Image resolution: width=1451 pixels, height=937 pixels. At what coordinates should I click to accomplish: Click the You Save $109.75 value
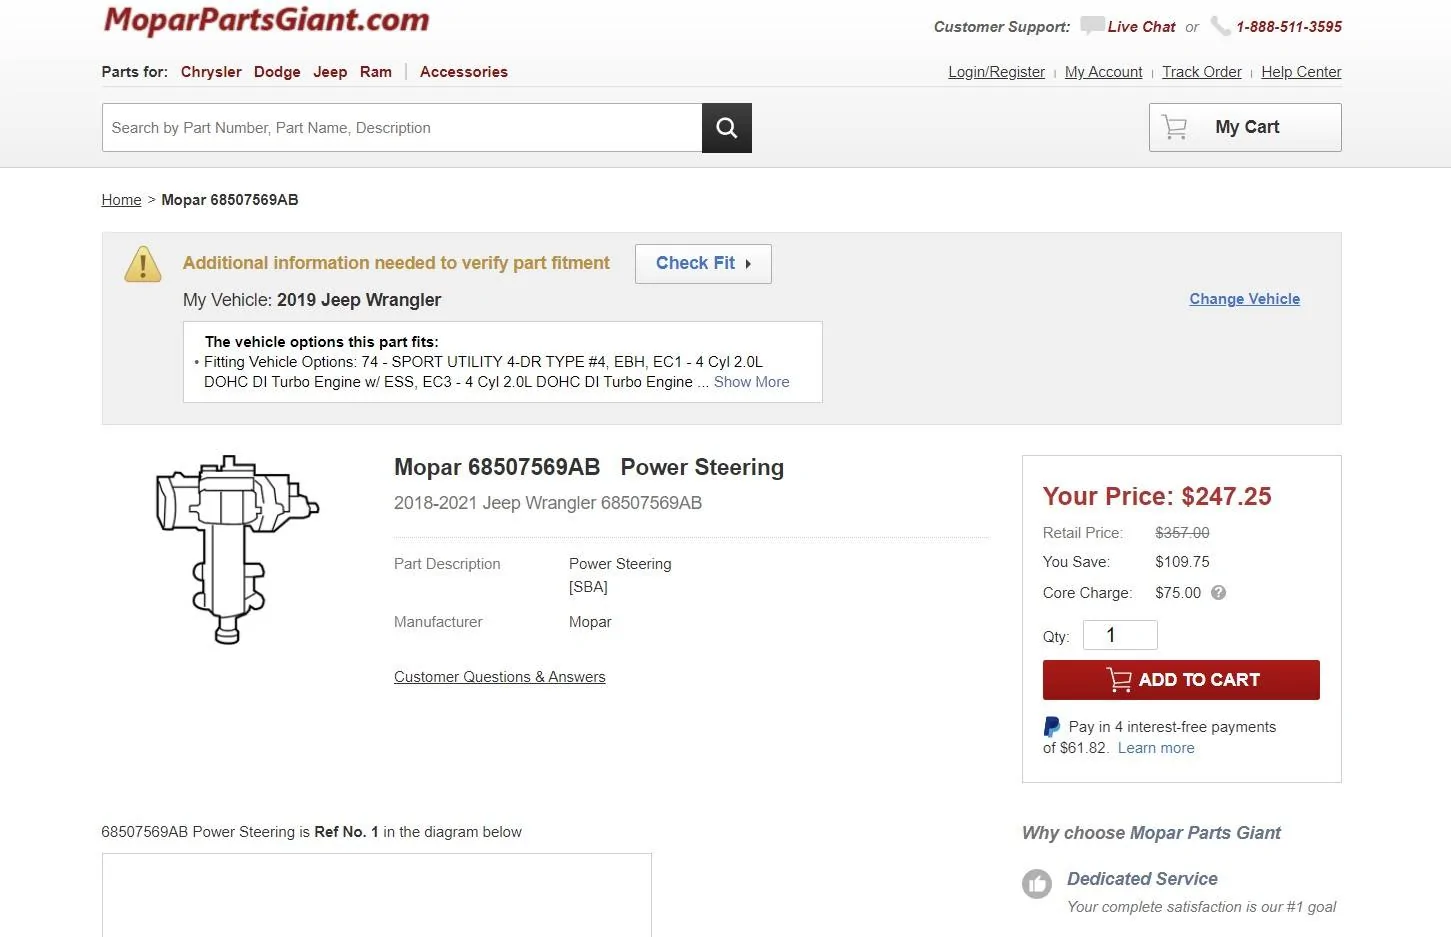(1182, 562)
